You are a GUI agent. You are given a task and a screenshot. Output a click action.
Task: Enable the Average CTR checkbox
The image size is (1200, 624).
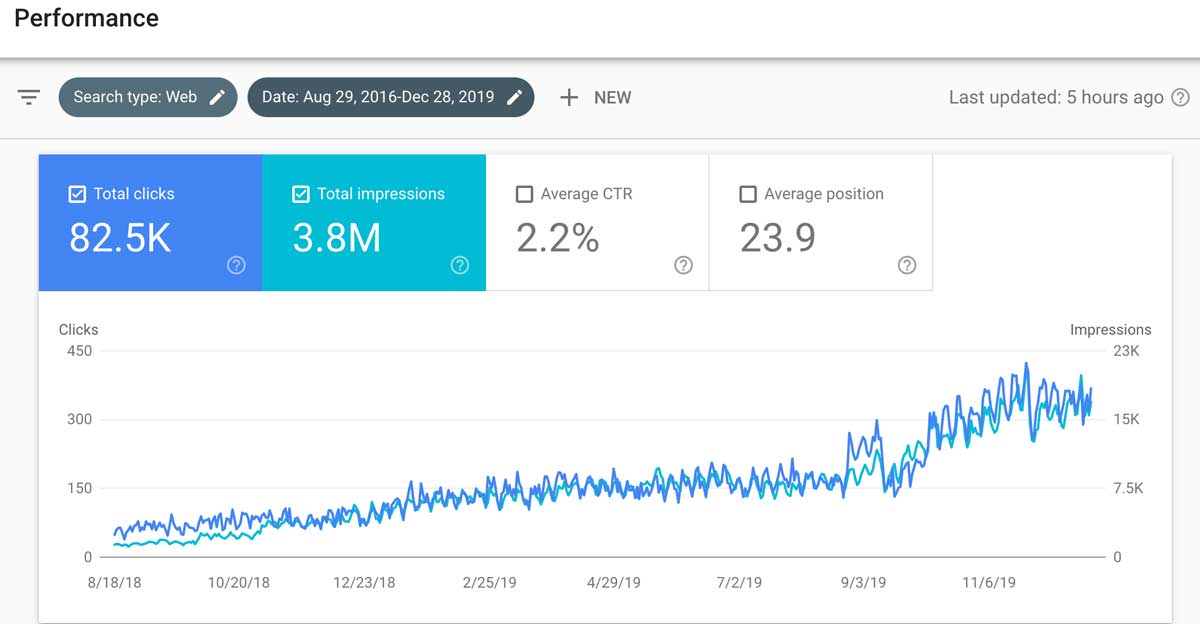point(524,194)
